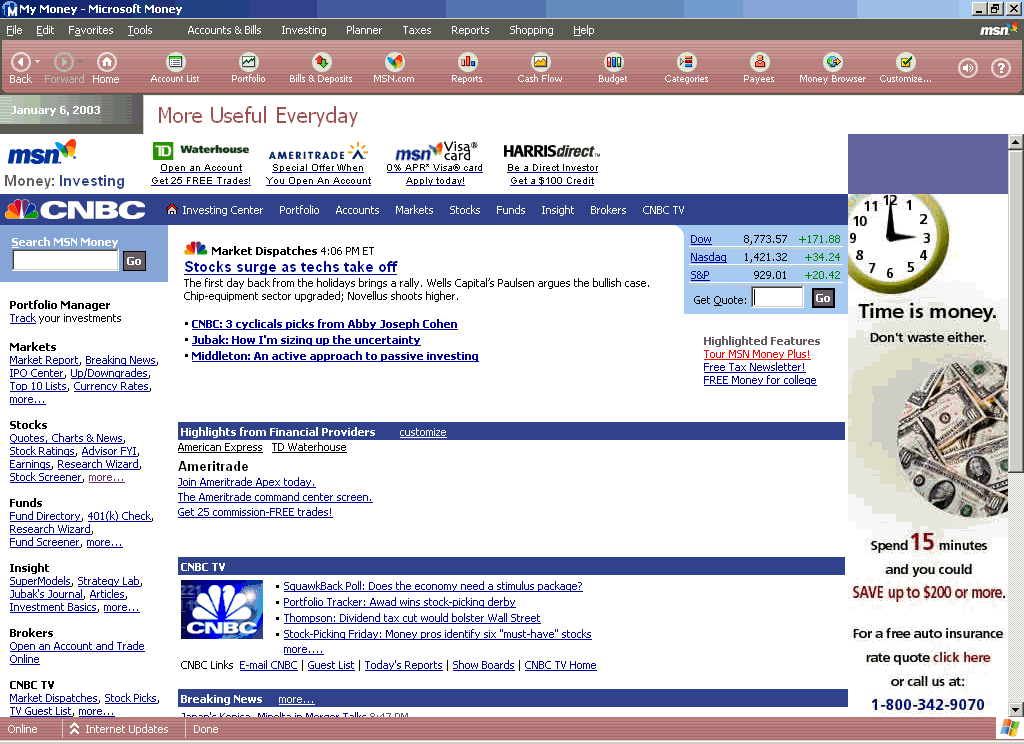Open the Budget toolbar icon
The width and height of the screenshot is (1024, 744).
[x=613, y=67]
